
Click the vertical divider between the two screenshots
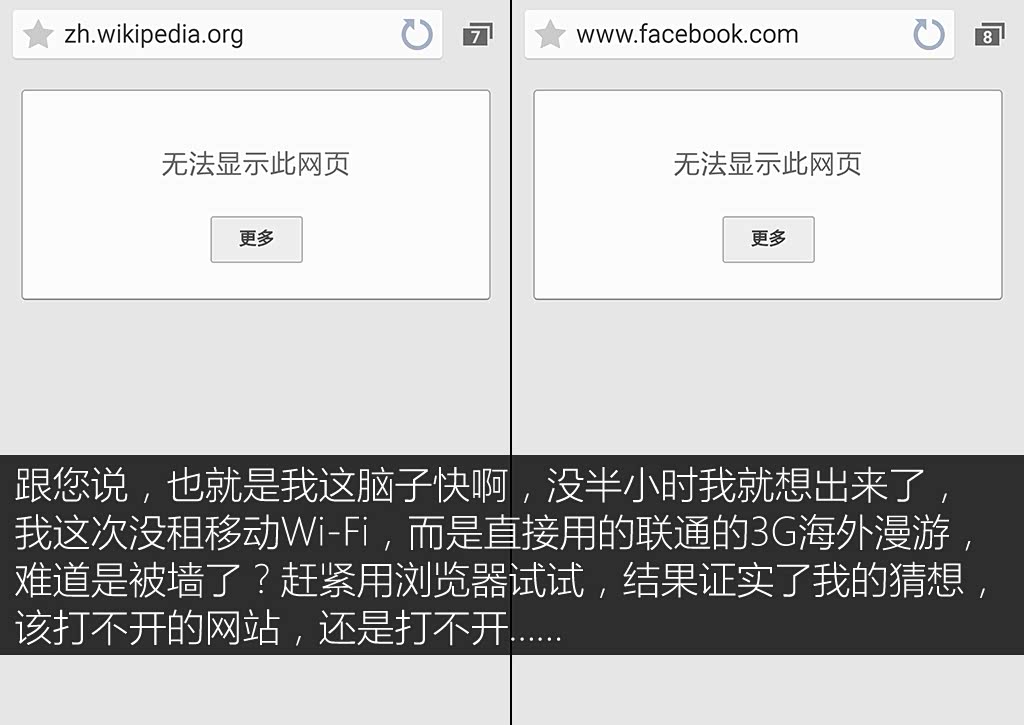tap(511, 362)
